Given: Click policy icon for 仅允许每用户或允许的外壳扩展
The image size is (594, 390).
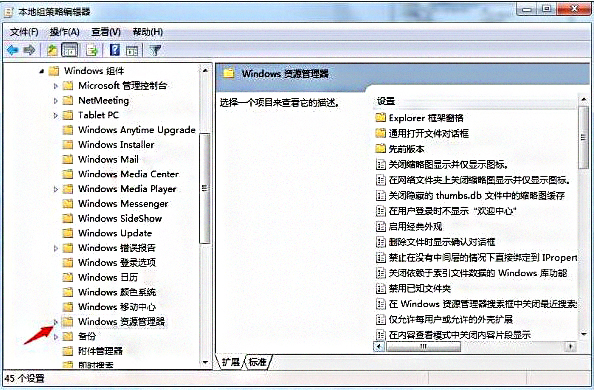Looking at the screenshot, I should click(x=380, y=320).
